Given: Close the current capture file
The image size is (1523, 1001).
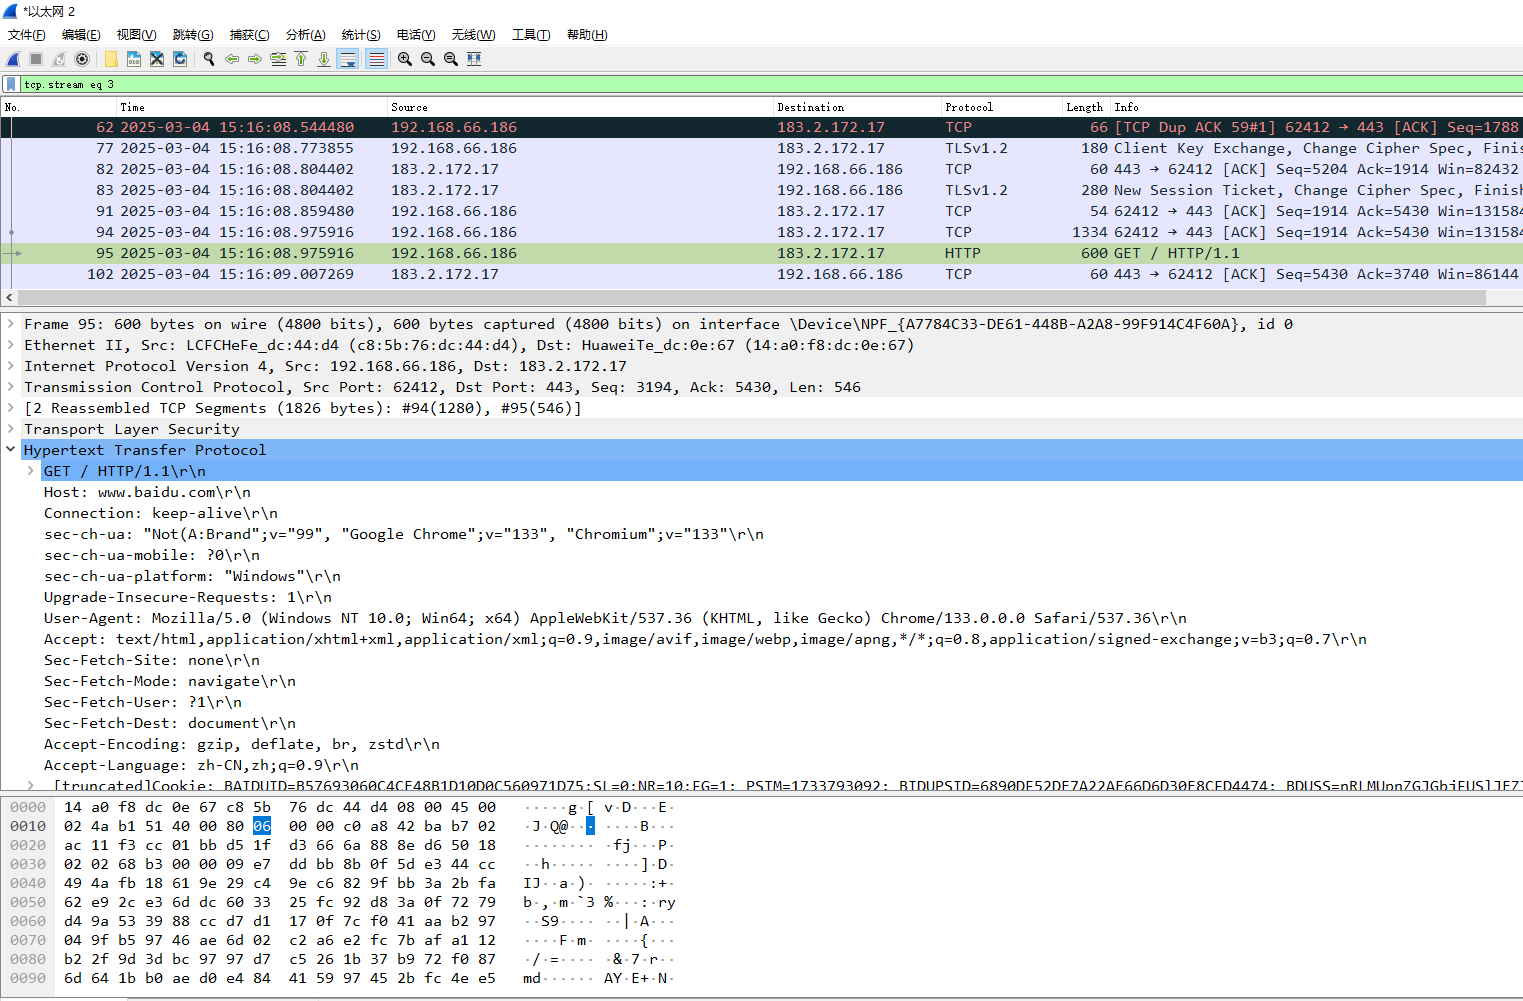Looking at the screenshot, I should pos(157,59).
